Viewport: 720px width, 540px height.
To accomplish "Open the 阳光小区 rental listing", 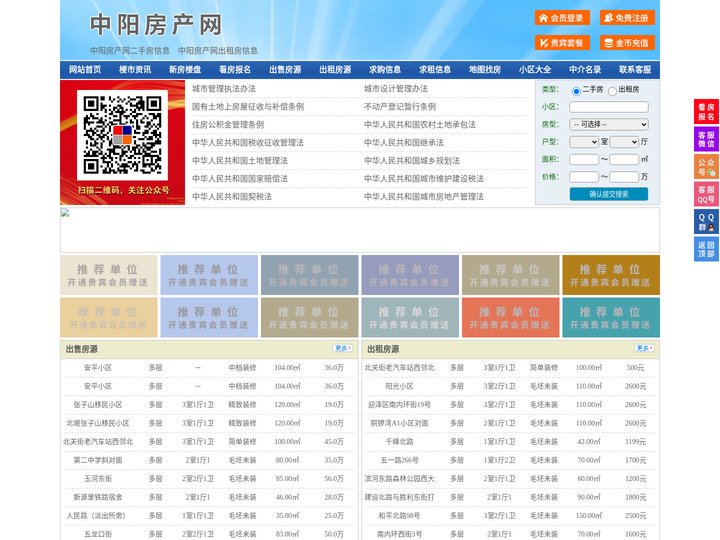I will tap(399, 386).
